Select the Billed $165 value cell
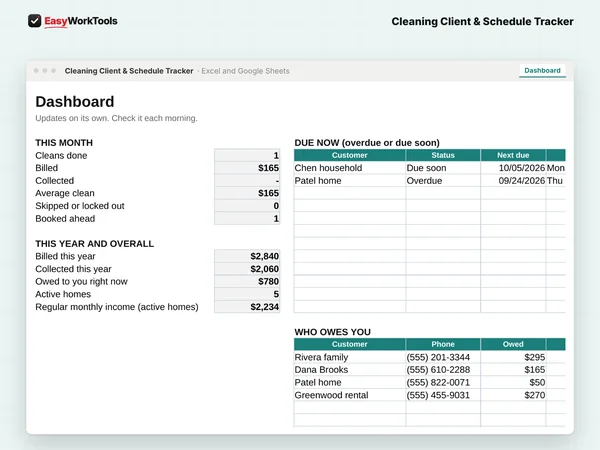600x450 pixels. 247,168
